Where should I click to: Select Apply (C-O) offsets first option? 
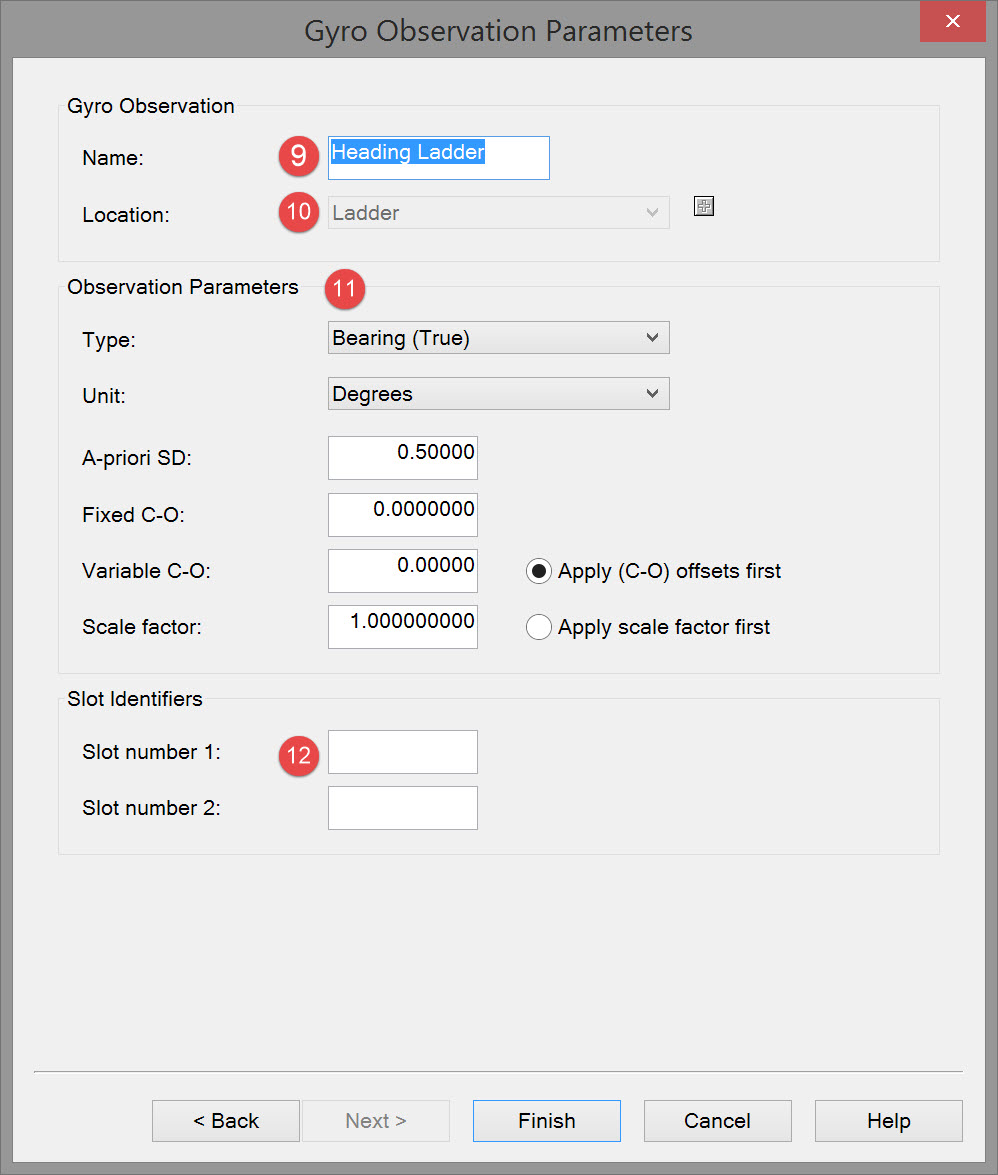pyautogui.click(x=539, y=572)
